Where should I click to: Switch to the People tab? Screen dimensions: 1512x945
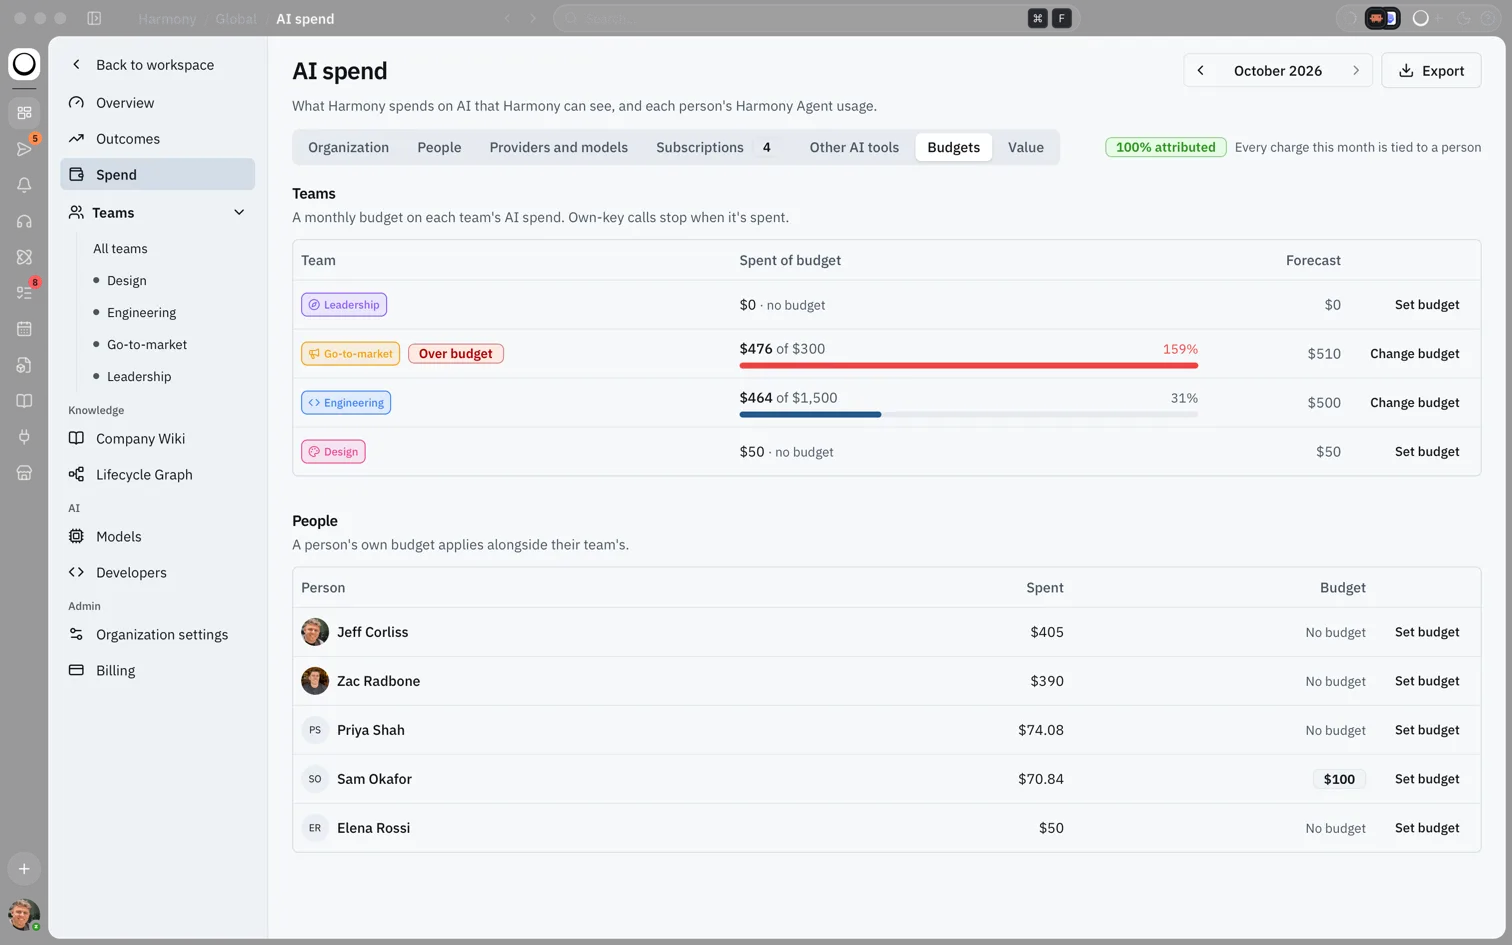pyautogui.click(x=439, y=147)
